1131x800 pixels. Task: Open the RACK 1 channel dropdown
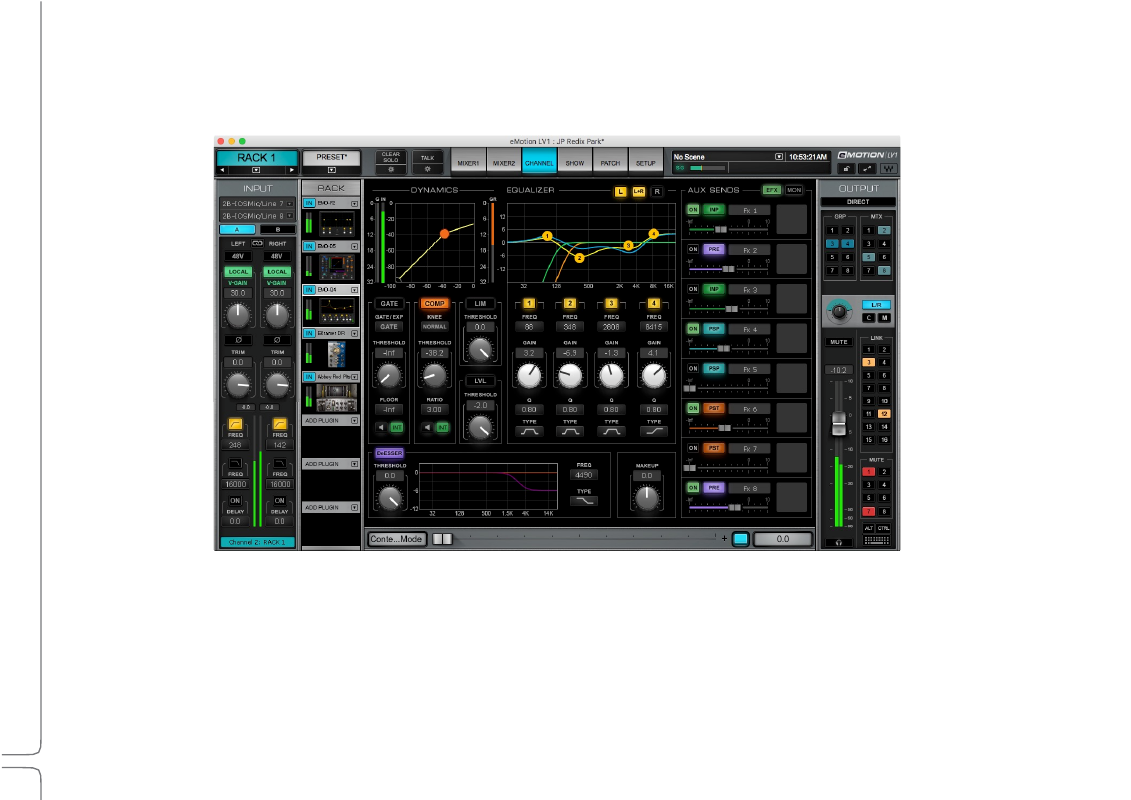(x=256, y=170)
